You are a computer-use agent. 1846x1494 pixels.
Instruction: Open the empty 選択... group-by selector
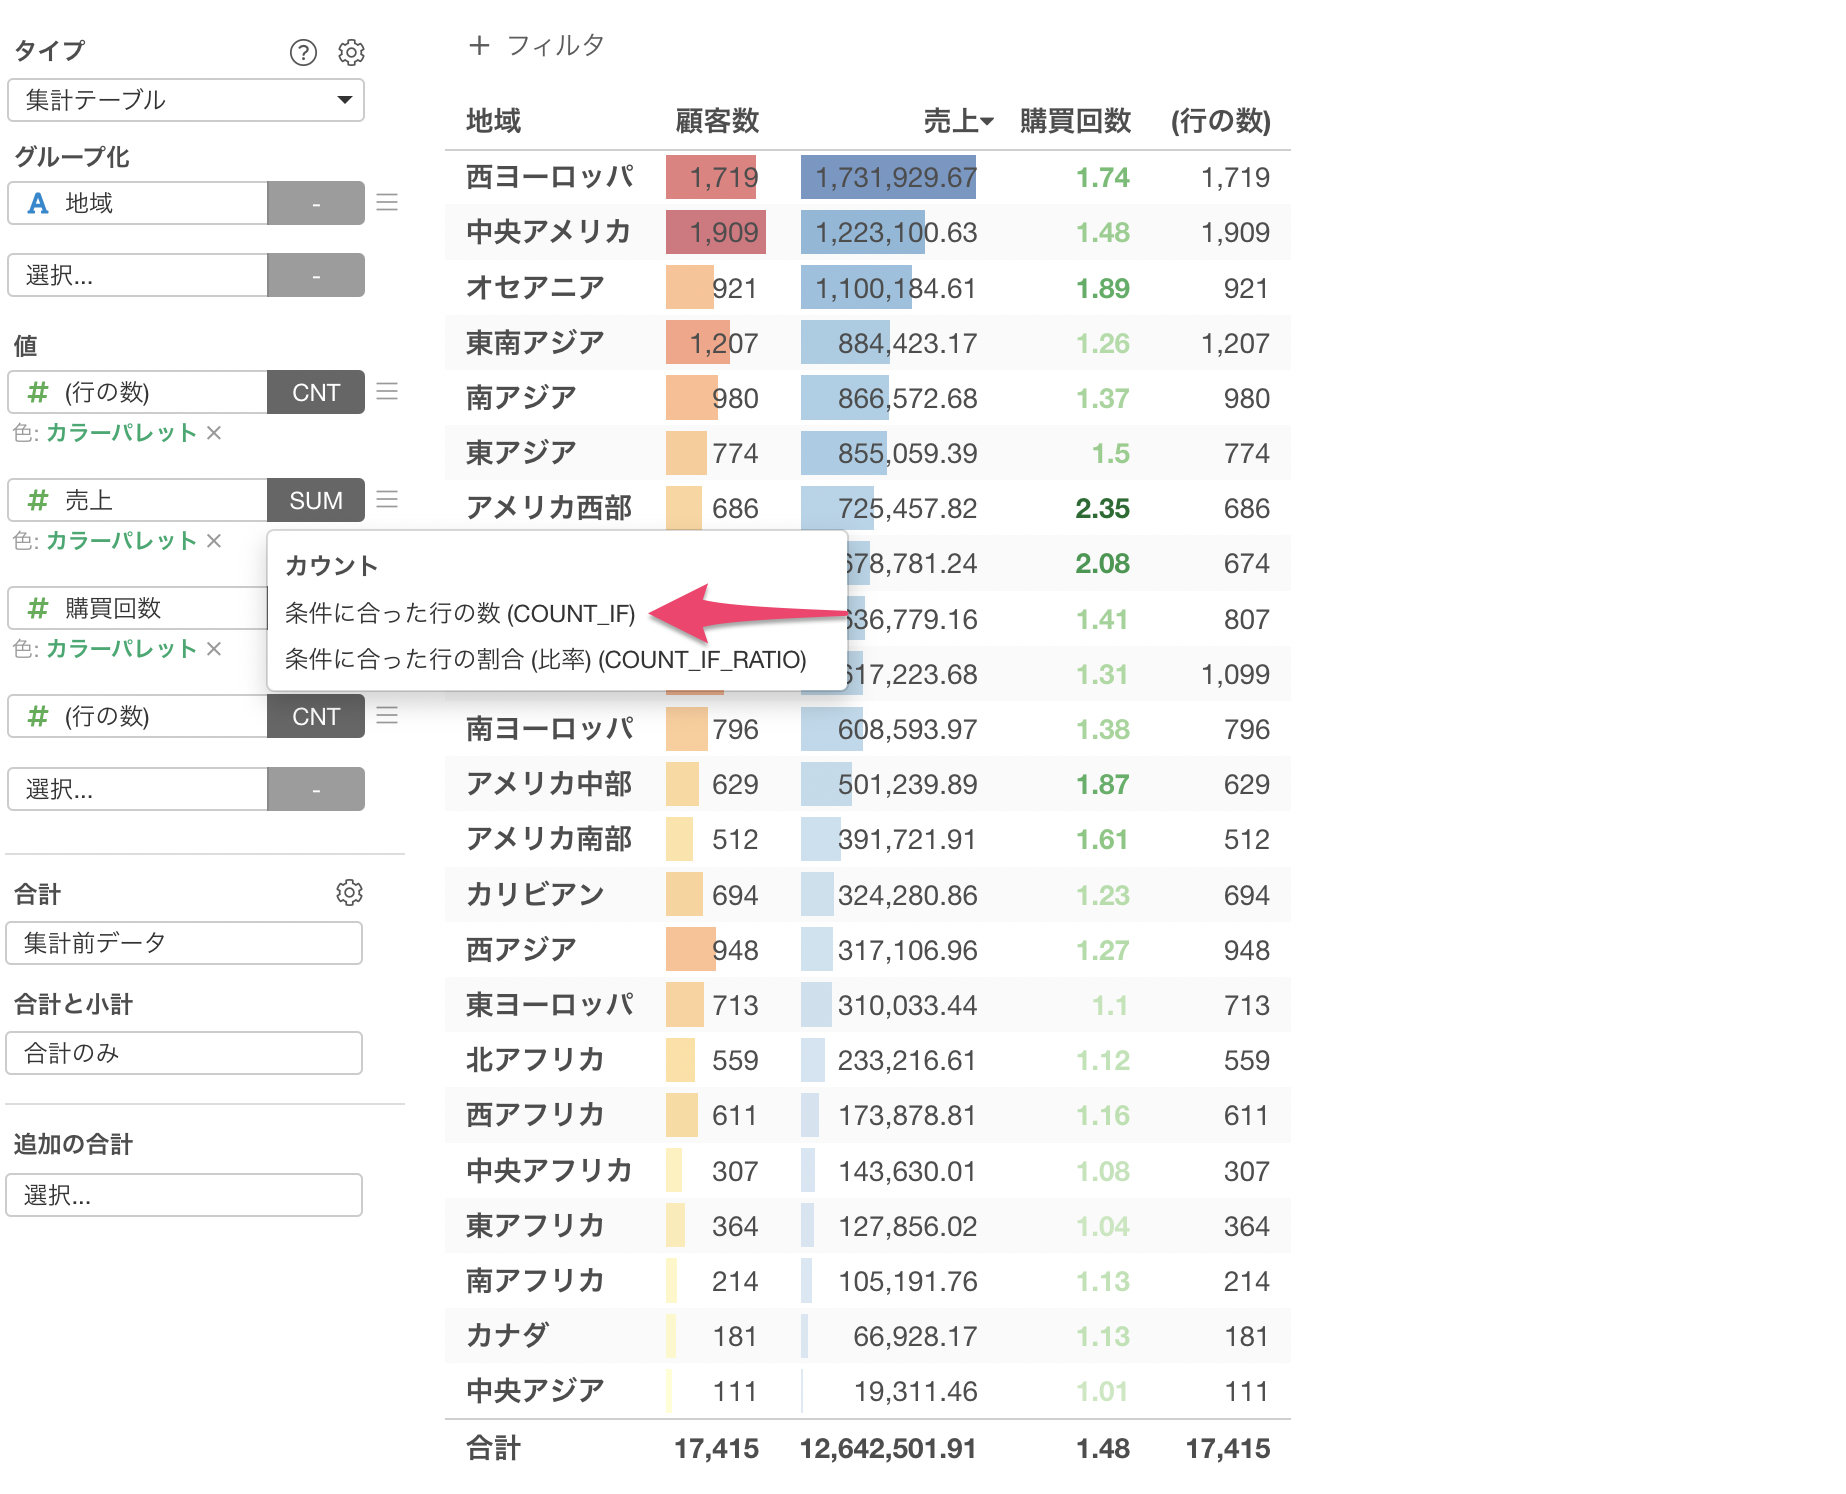click(x=138, y=275)
